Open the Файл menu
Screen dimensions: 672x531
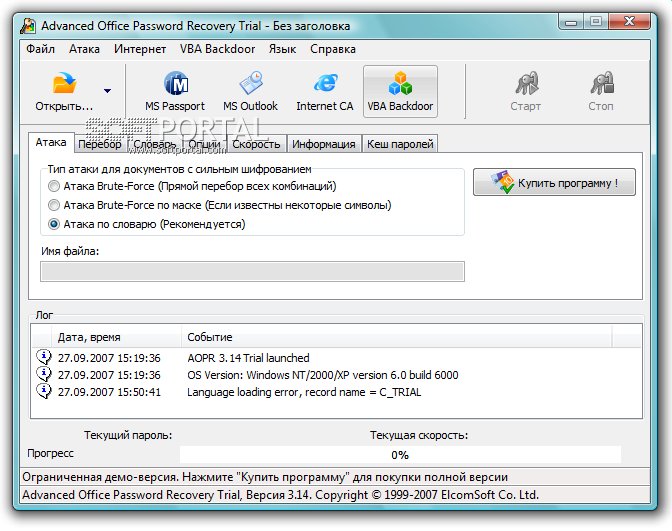click(x=40, y=49)
